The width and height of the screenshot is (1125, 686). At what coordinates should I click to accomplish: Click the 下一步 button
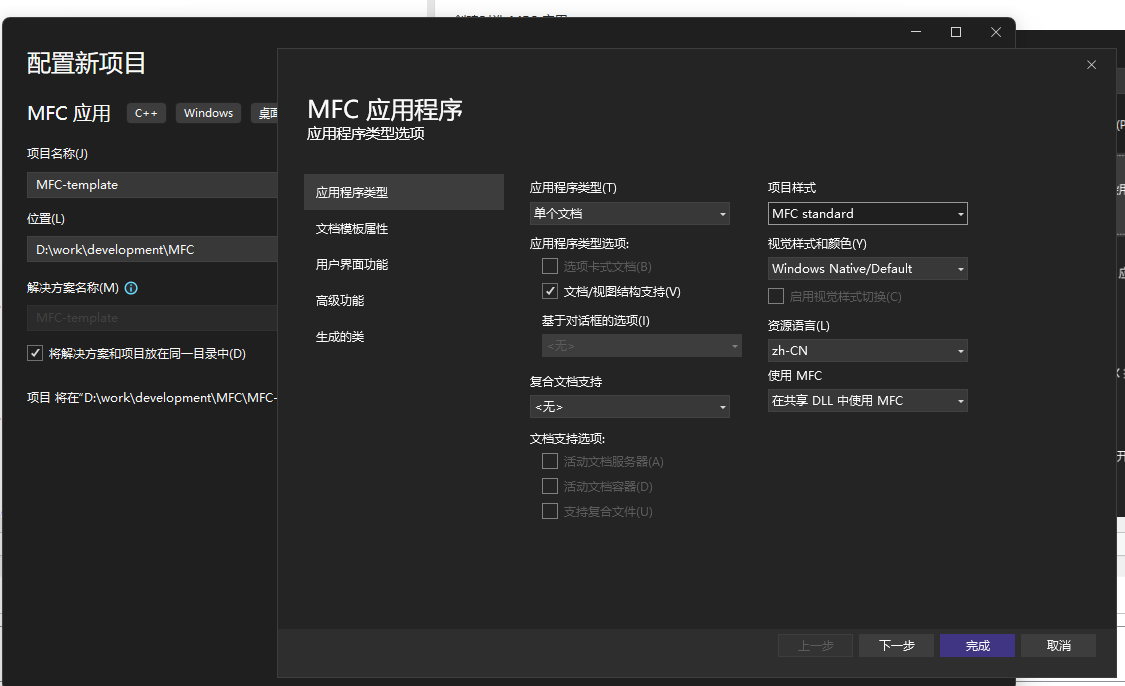click(x=896, y=645)
